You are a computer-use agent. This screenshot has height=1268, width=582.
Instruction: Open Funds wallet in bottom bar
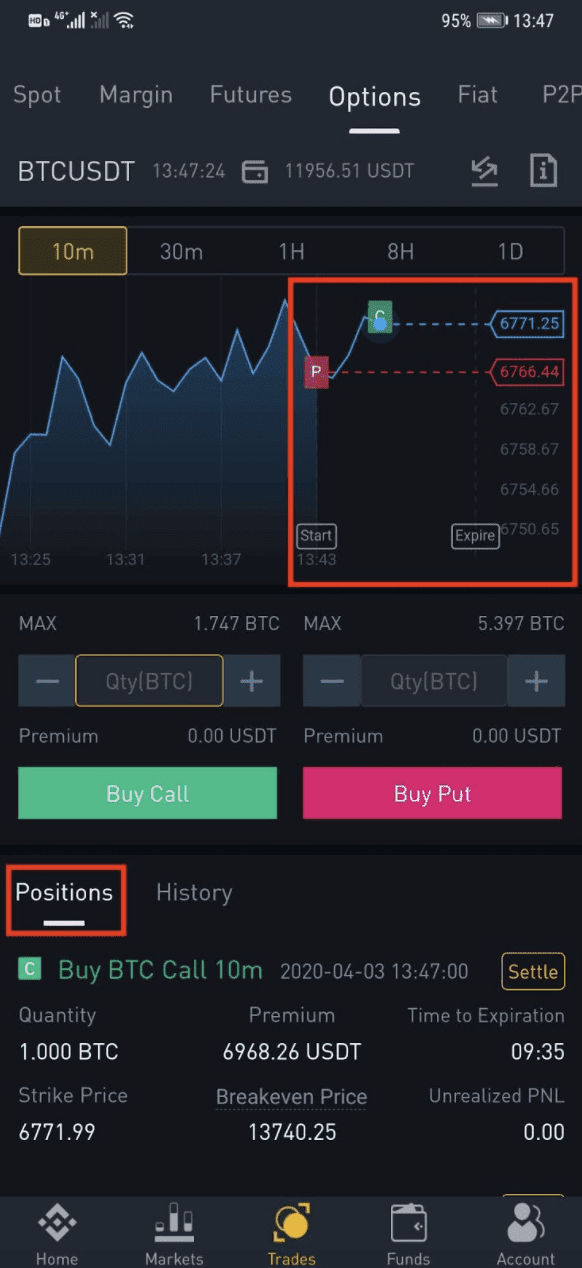(x=408, y=1233)
